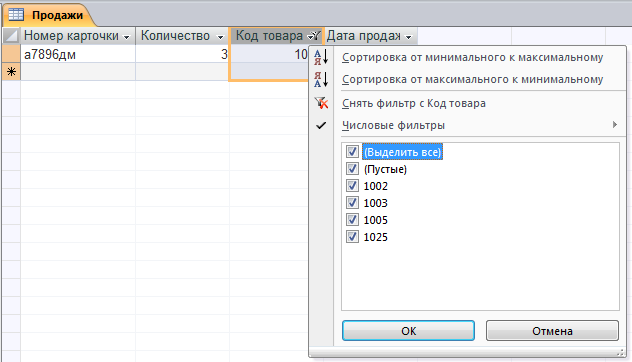Click the empty Номер карточки cell in new row
Image resolution: width=632 pixels, height=362 pixels.
point(78,72)
